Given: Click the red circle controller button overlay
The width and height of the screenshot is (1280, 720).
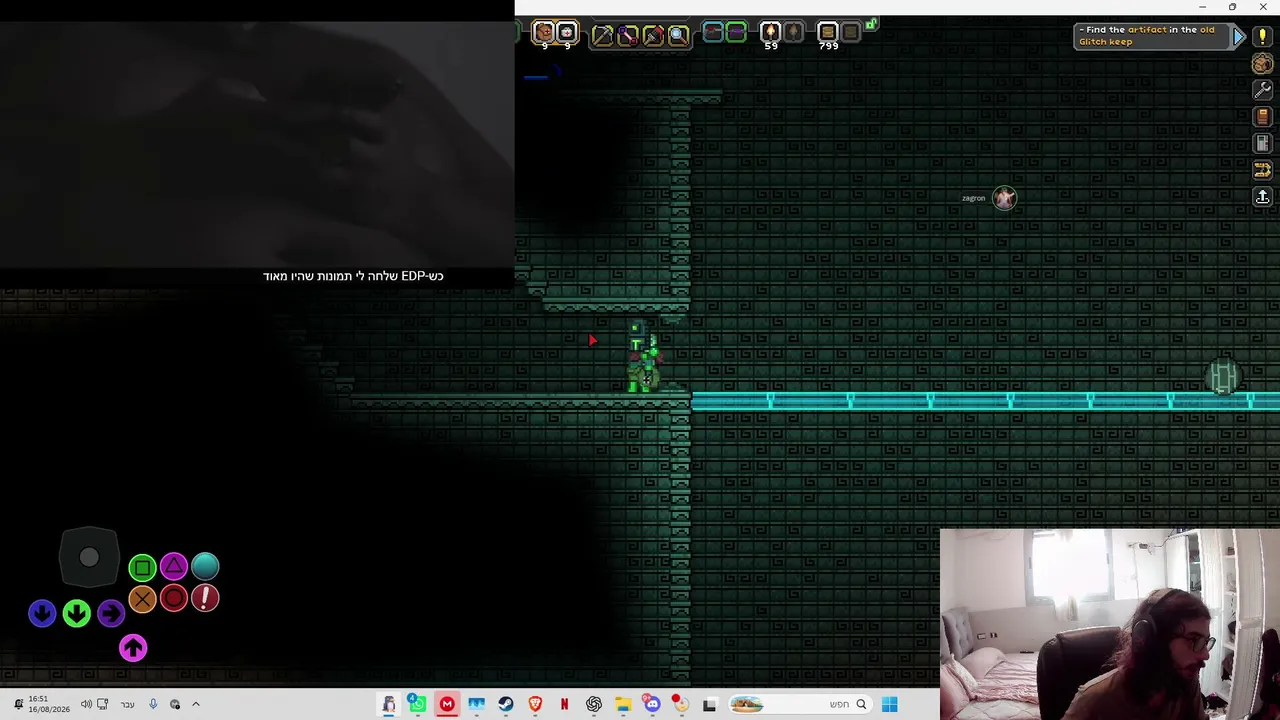Looking at the screenshot, I should coord(174,599).
